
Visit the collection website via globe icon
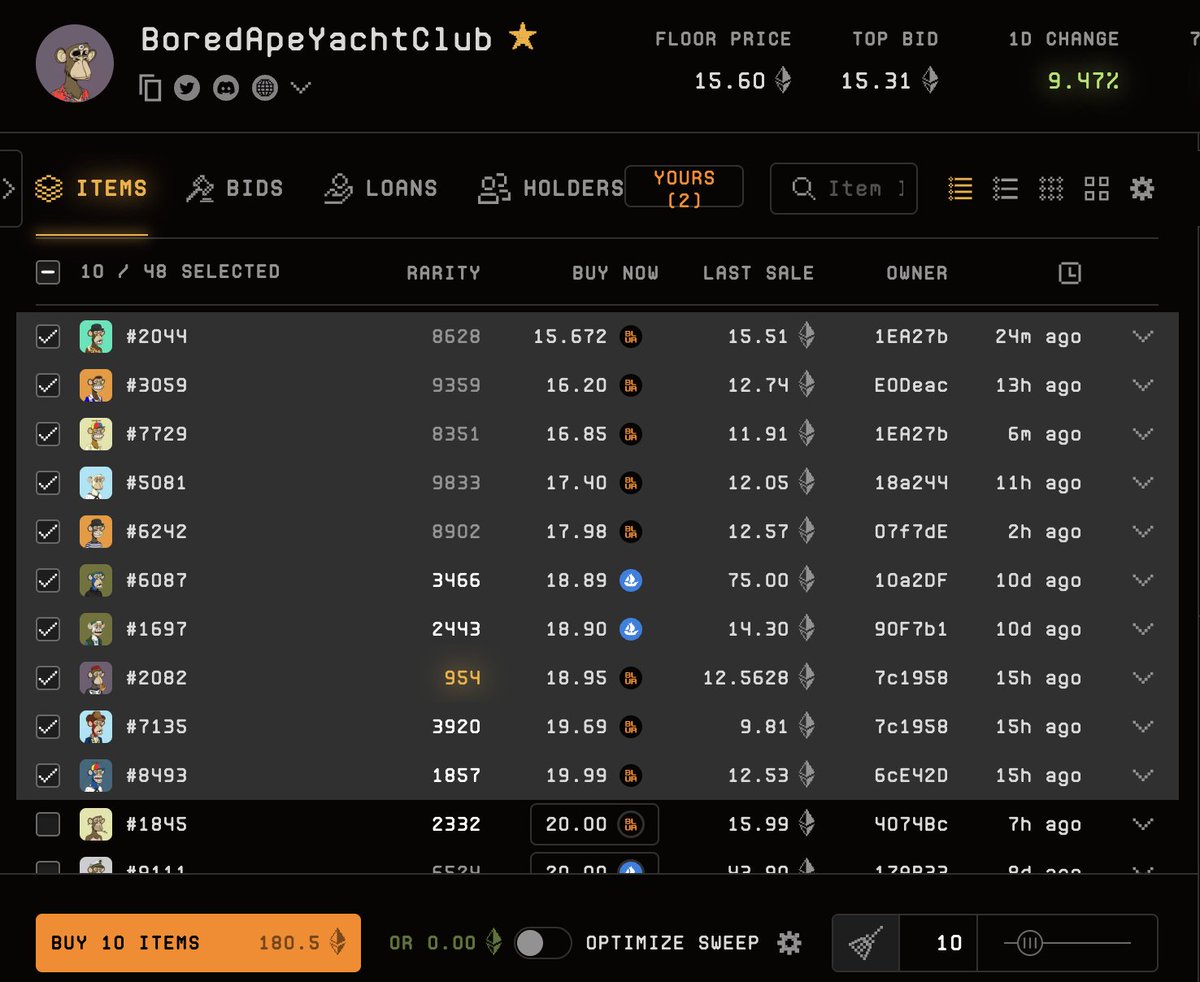[x=263, y=87]
